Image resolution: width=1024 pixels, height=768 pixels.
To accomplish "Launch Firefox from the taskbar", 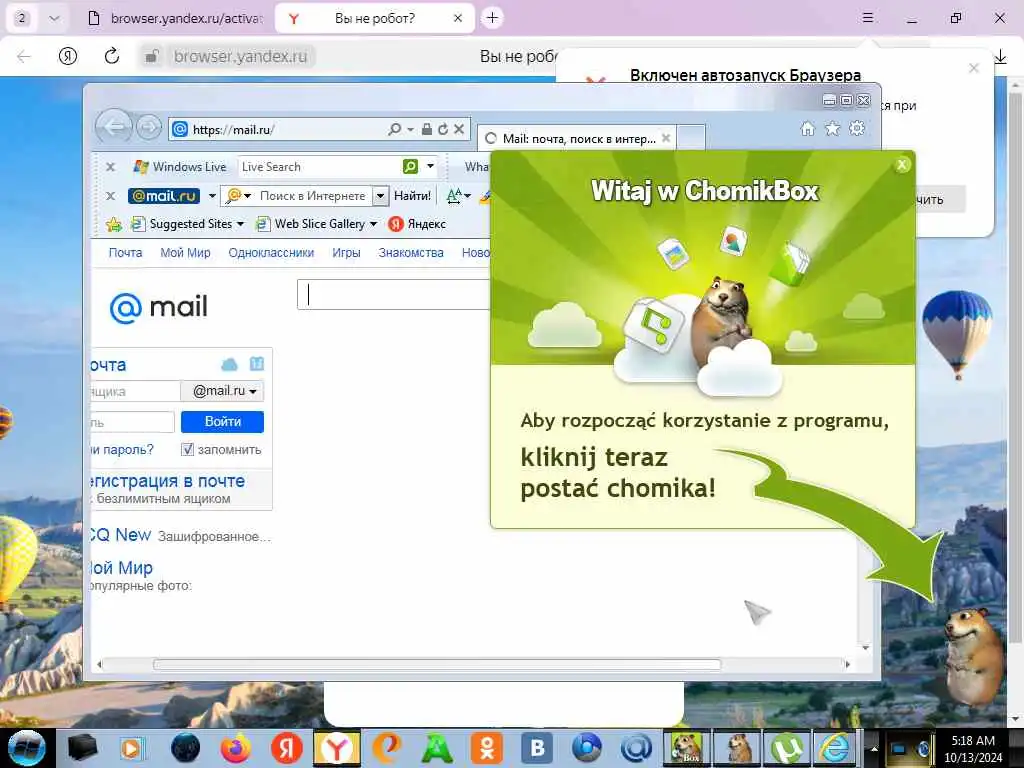I will pos(235,748).
